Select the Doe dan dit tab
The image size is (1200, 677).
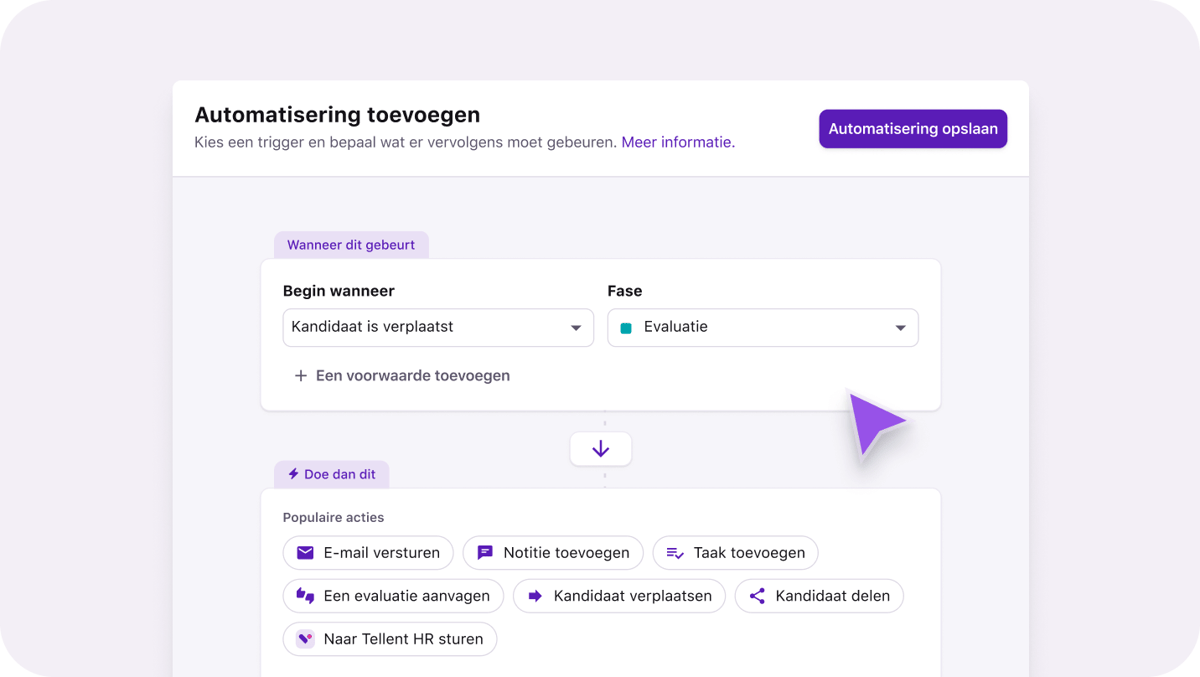(331, 474)
